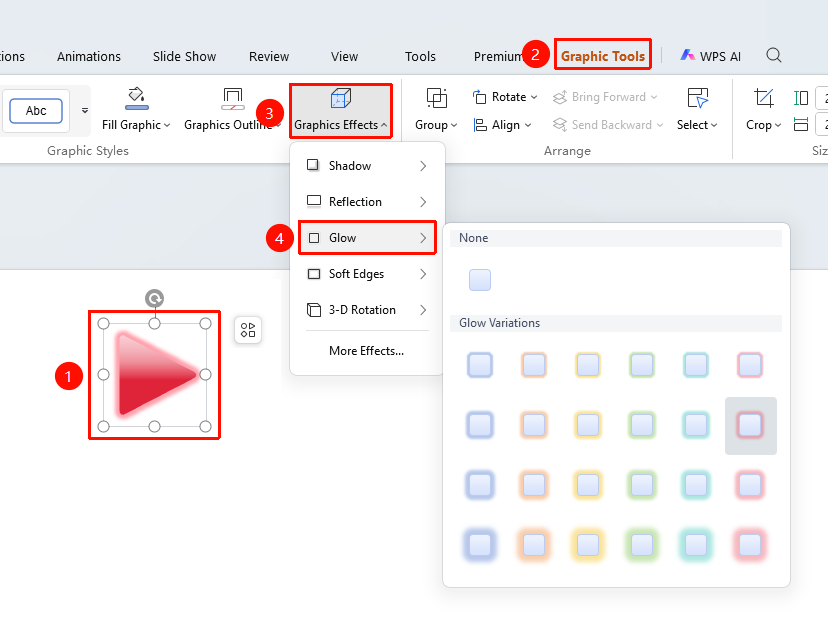The width and height of the screenshot is (828, 621).
Task: Open the Reflection submenu
Action: click(x=367, y=202)
